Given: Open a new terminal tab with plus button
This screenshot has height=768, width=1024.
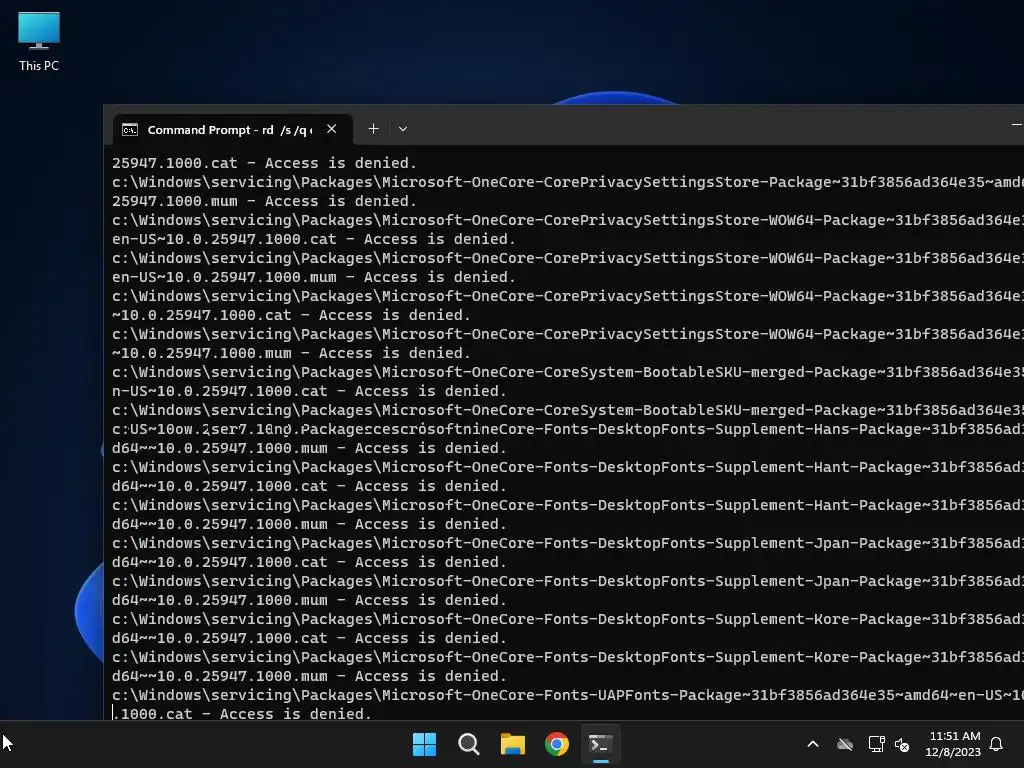Looking at the screenshot, I should [x=373, y=129].
